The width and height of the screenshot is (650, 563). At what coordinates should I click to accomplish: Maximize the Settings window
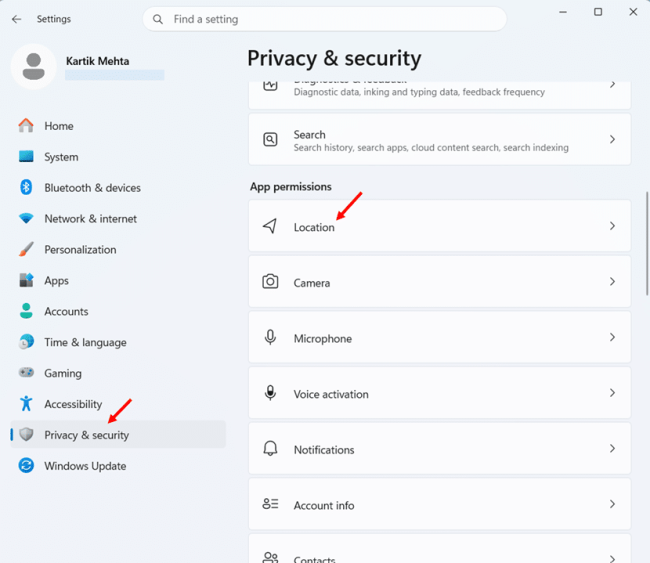598,12
